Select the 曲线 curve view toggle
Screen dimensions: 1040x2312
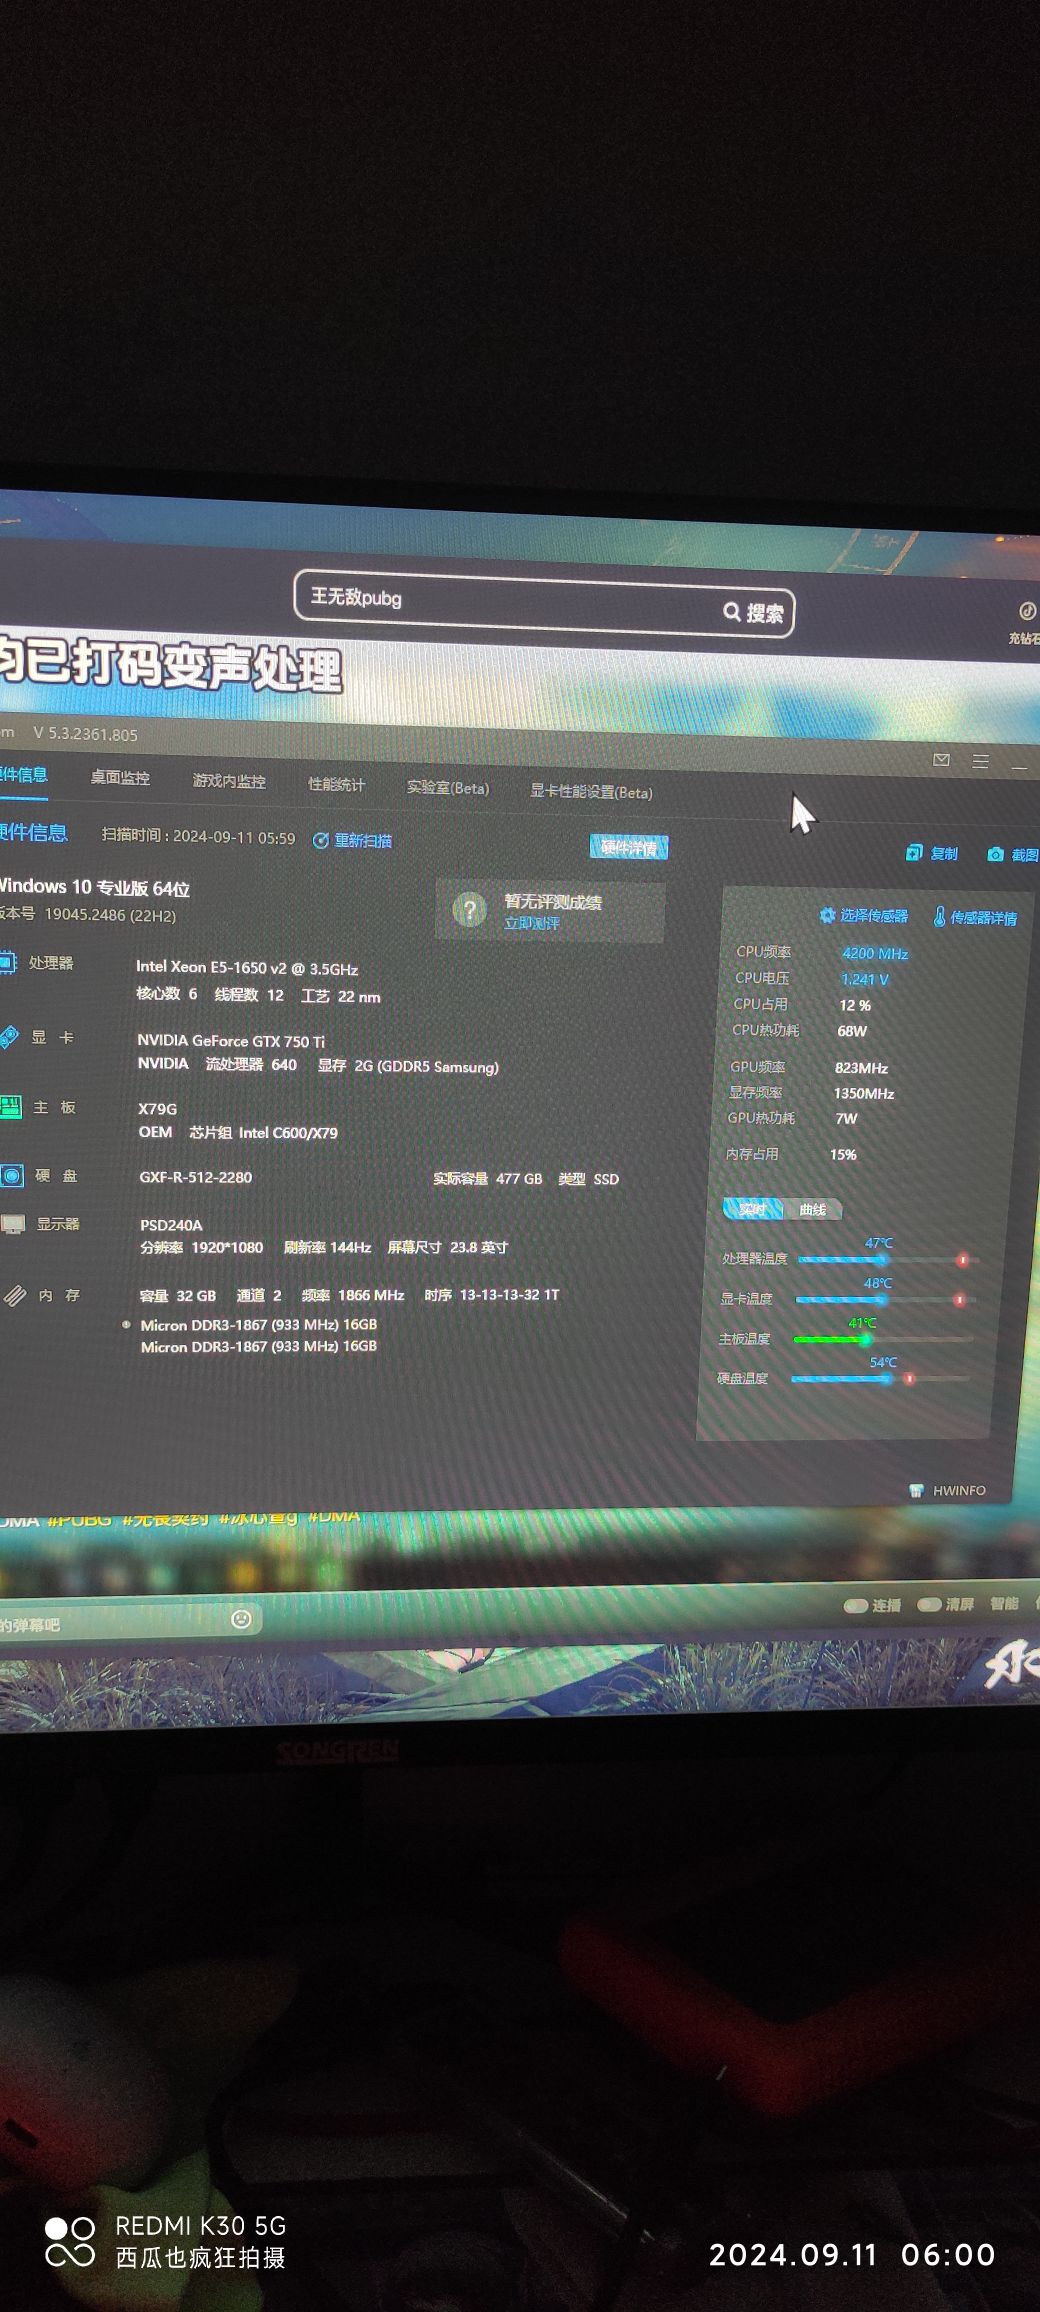pos(812,1210)
